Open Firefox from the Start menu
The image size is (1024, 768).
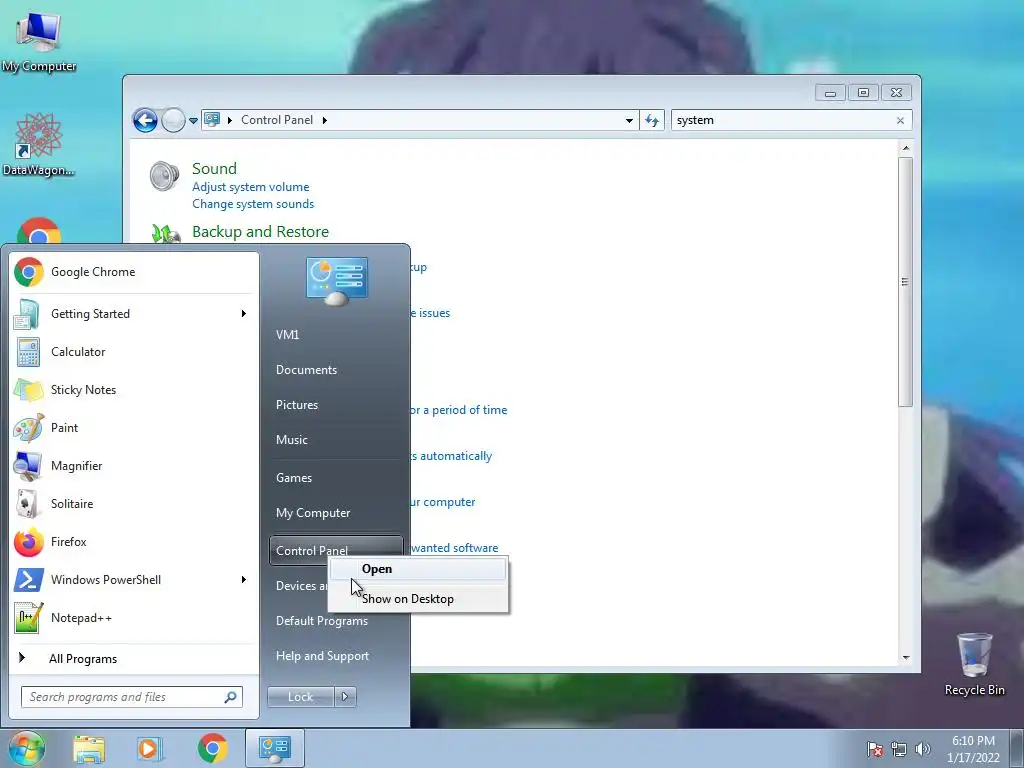click(134, 542)
